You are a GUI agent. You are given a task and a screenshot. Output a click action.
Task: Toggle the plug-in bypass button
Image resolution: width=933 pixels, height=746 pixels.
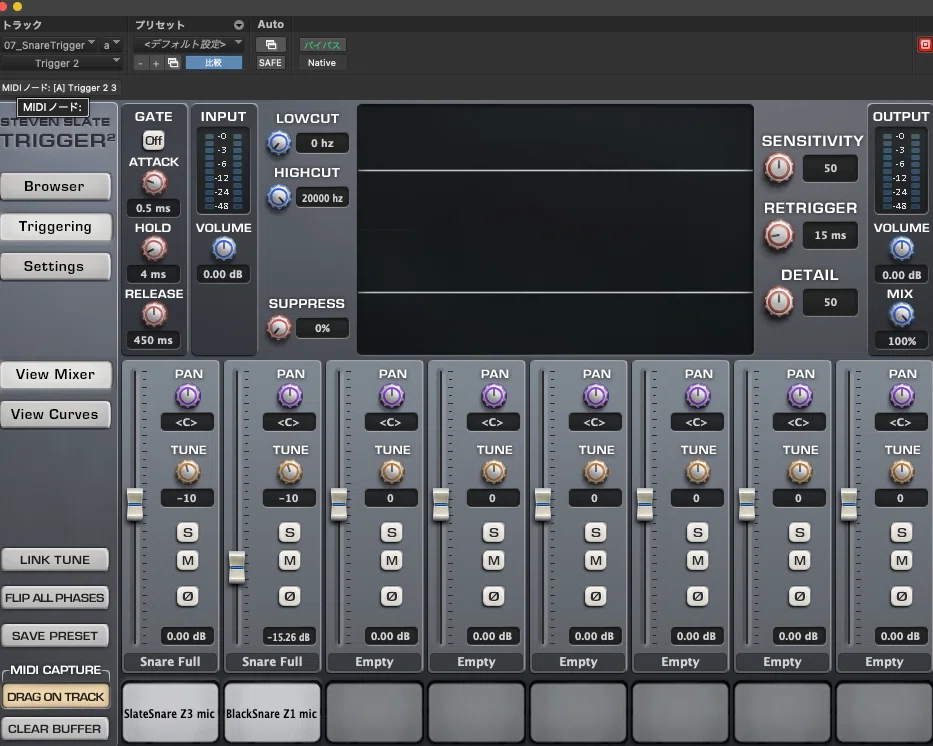click(x=322, y=45)
